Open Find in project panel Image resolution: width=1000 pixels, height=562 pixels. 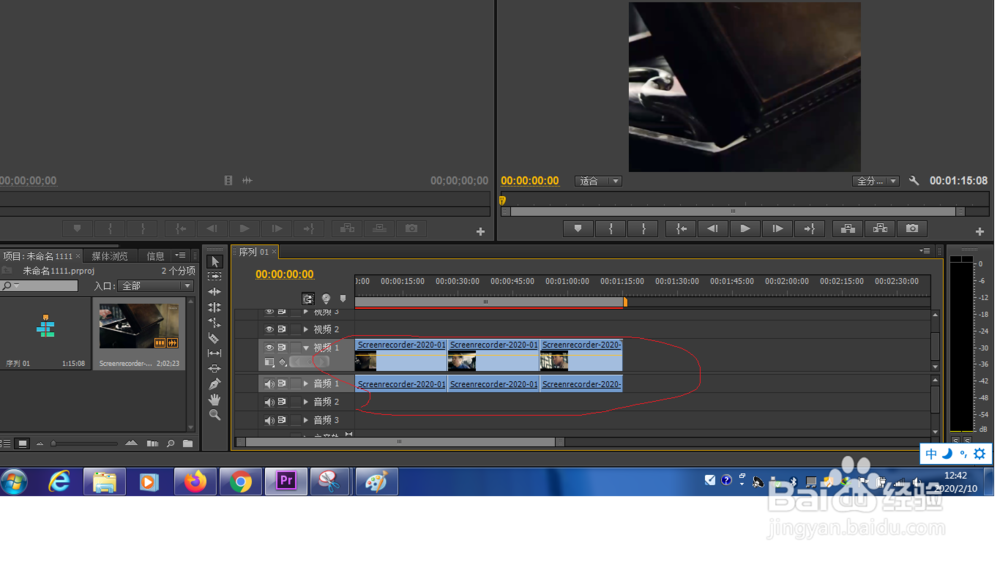pyautogui.click(x=170, y=443)
